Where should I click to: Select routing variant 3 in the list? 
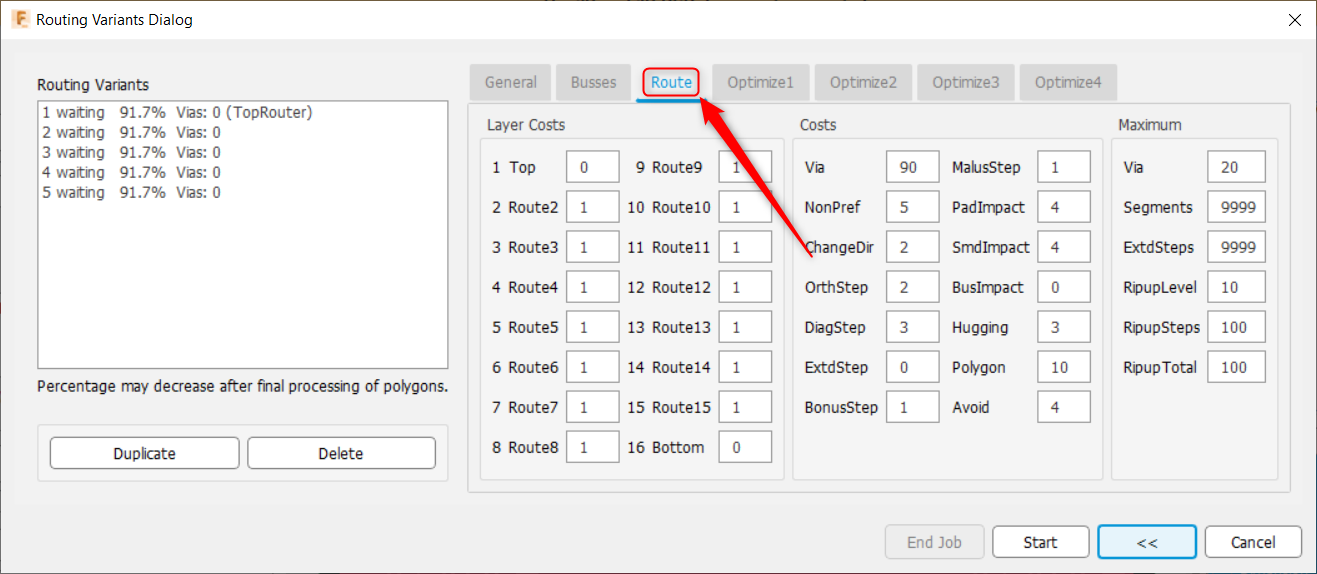(x=131, y=153)
